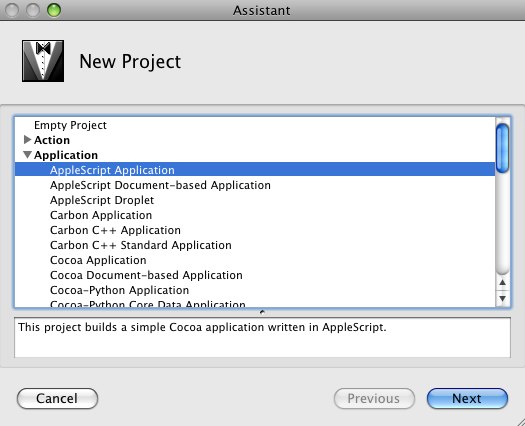Click the blue scrollbar thumb

click(x=502, y=148)
